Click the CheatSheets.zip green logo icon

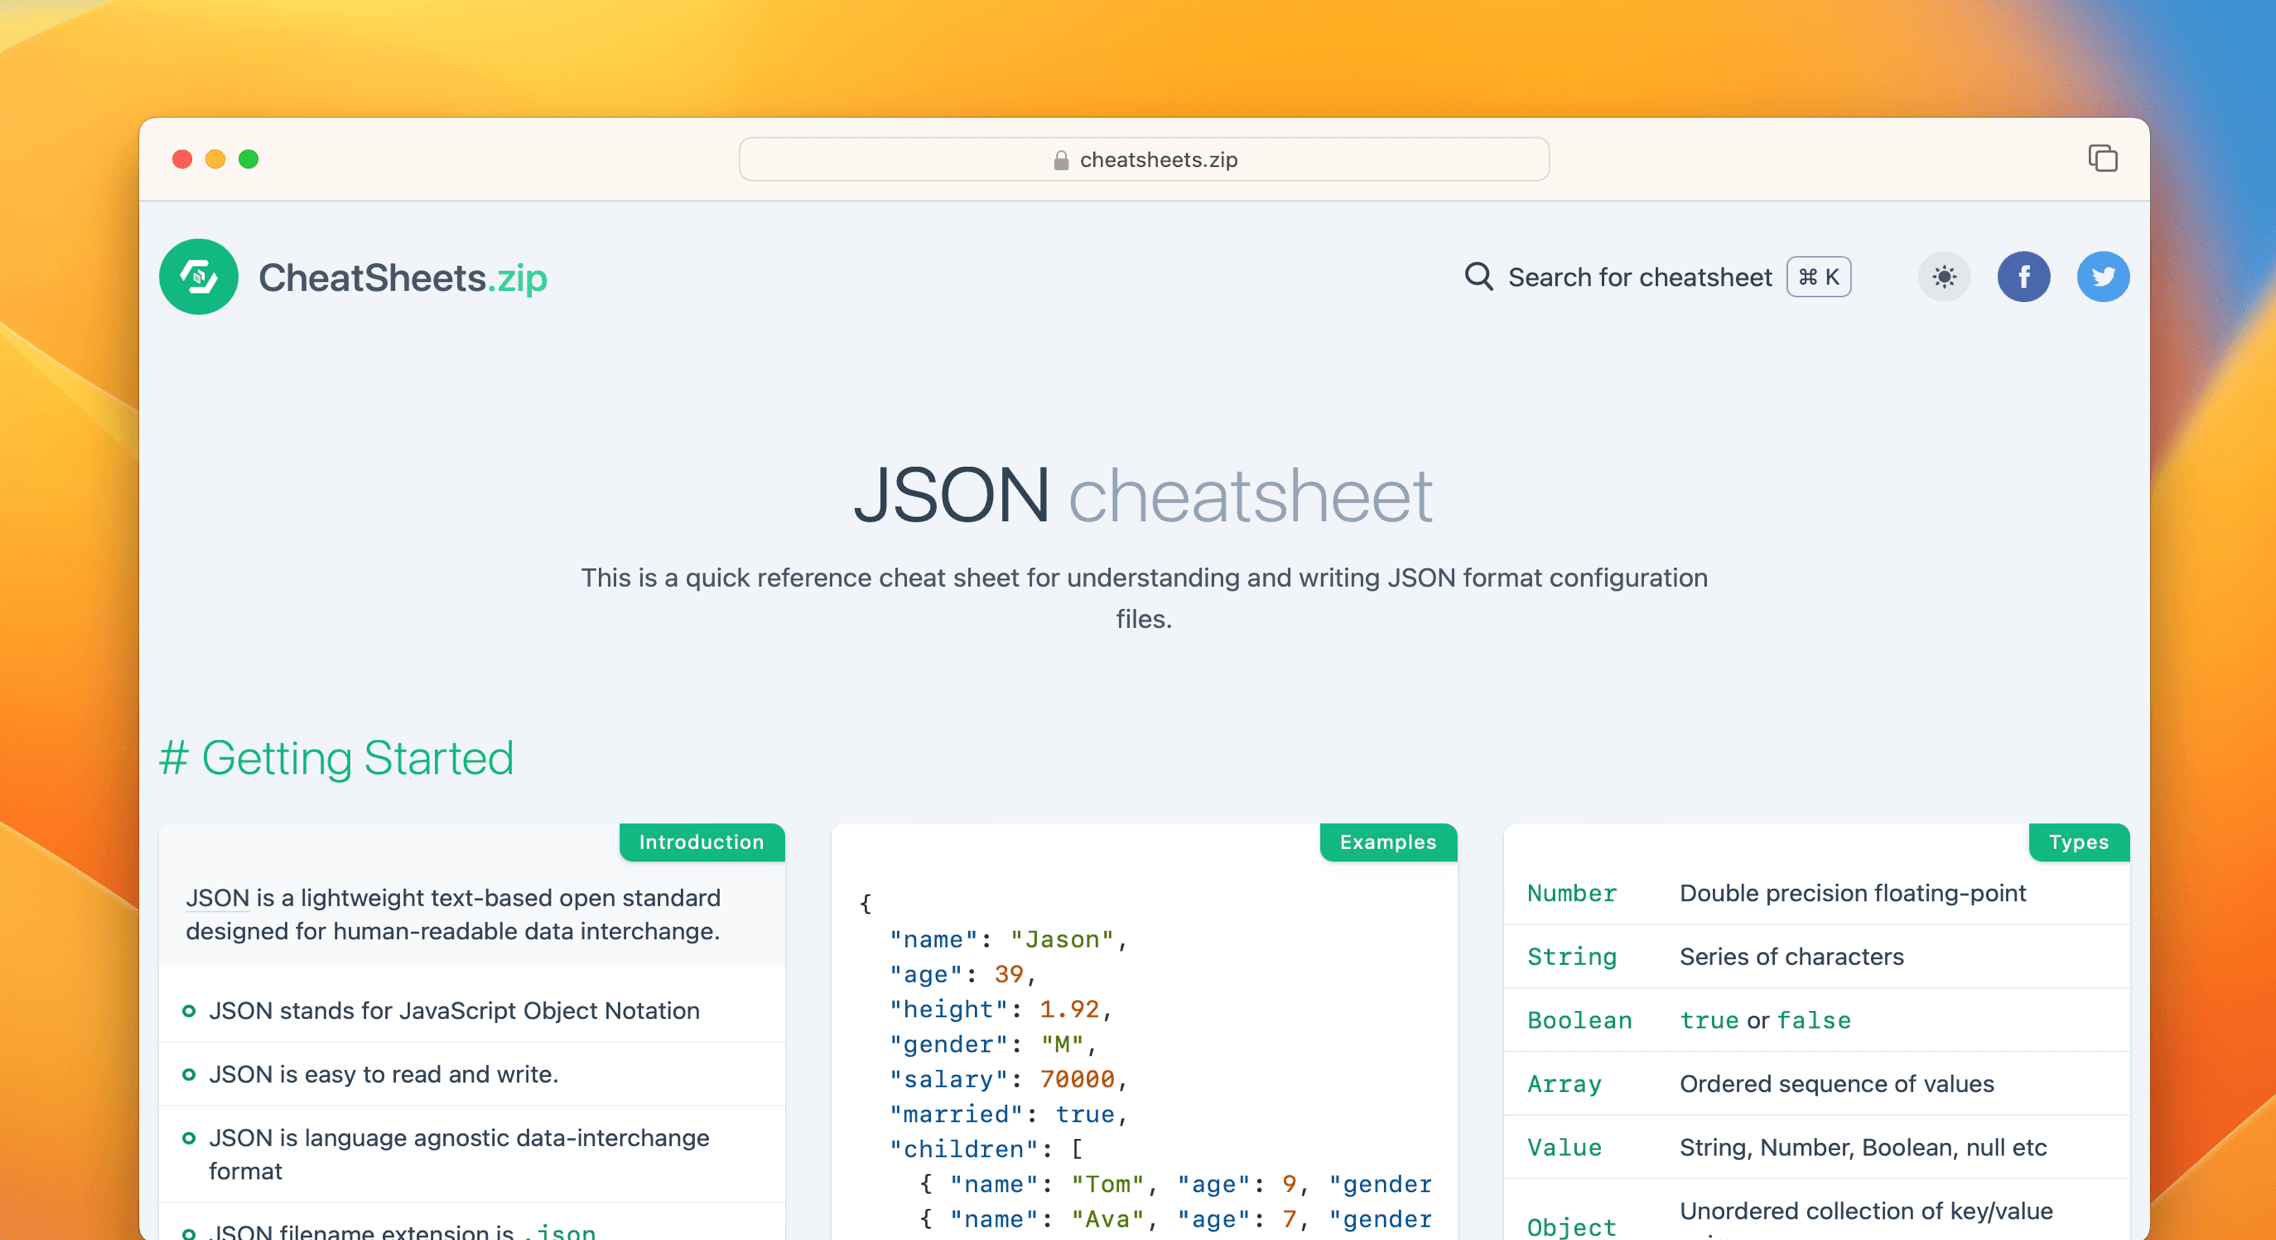pos(198,277)
